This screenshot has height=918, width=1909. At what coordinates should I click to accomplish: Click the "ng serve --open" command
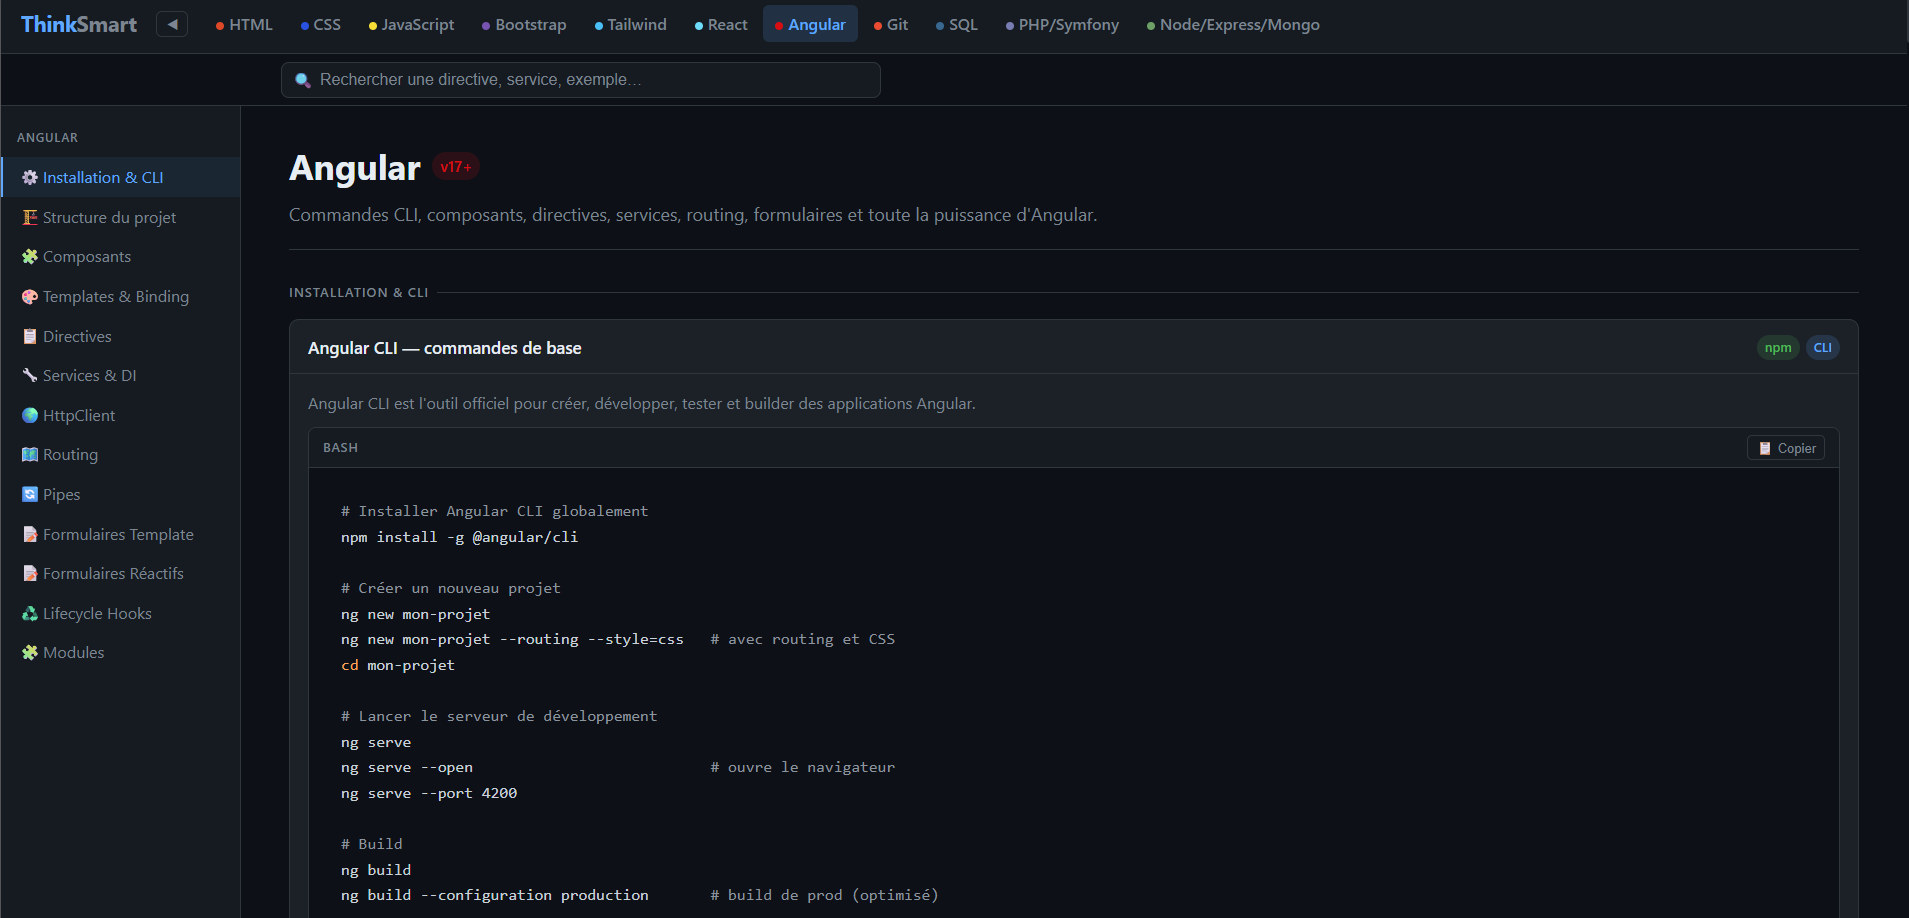(x=407, y=768)
